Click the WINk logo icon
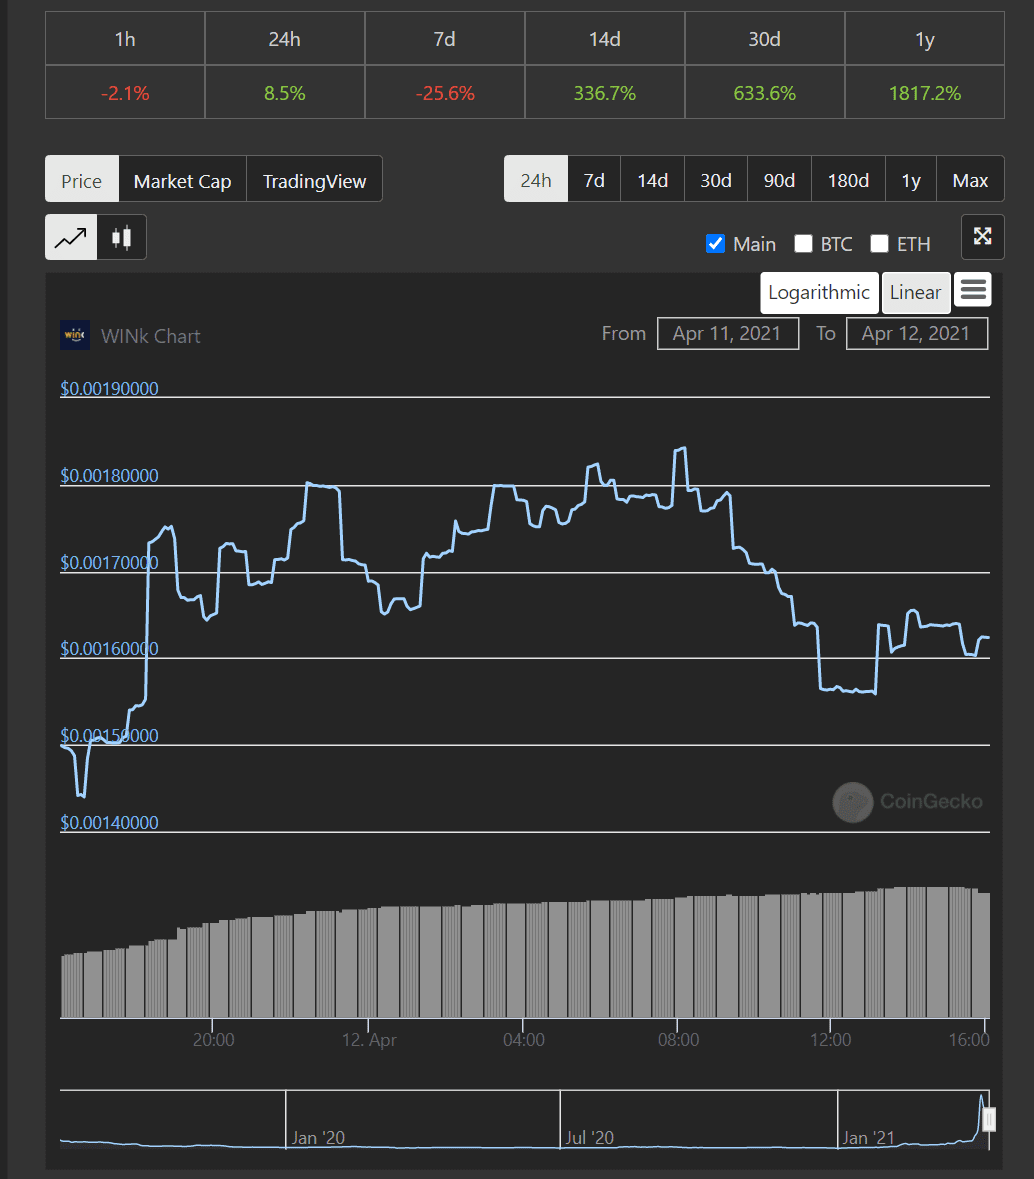Viewport: 1034px width, 1179px height. coord(75,335)
